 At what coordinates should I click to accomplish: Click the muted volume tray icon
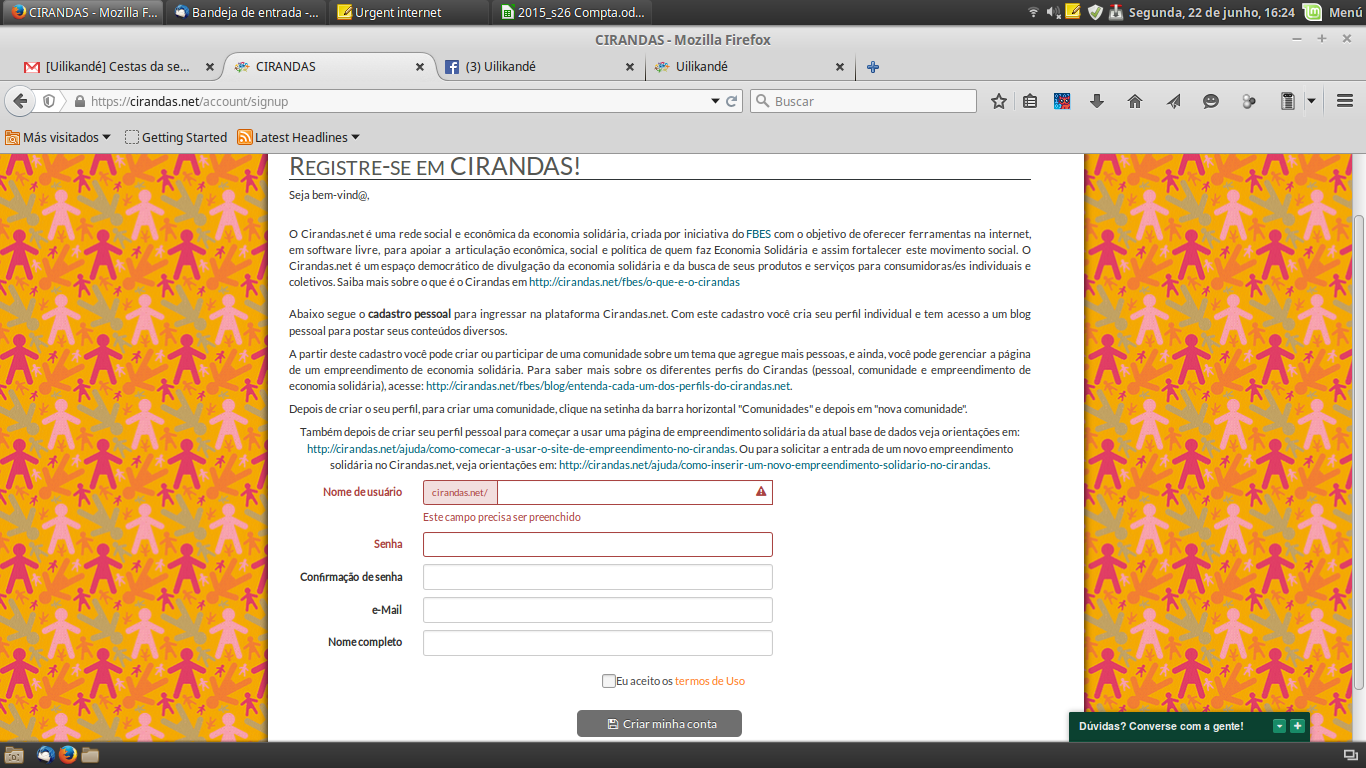coord(1053,12)
